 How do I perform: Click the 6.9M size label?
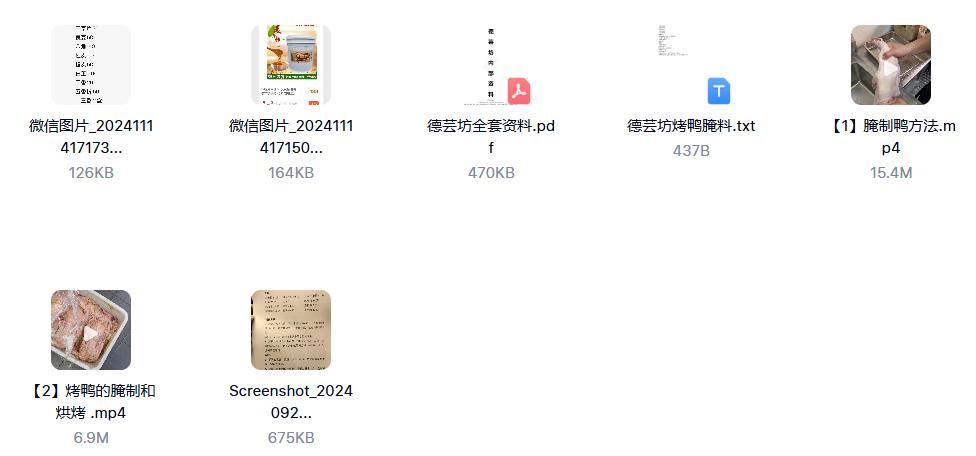[91, 438]
